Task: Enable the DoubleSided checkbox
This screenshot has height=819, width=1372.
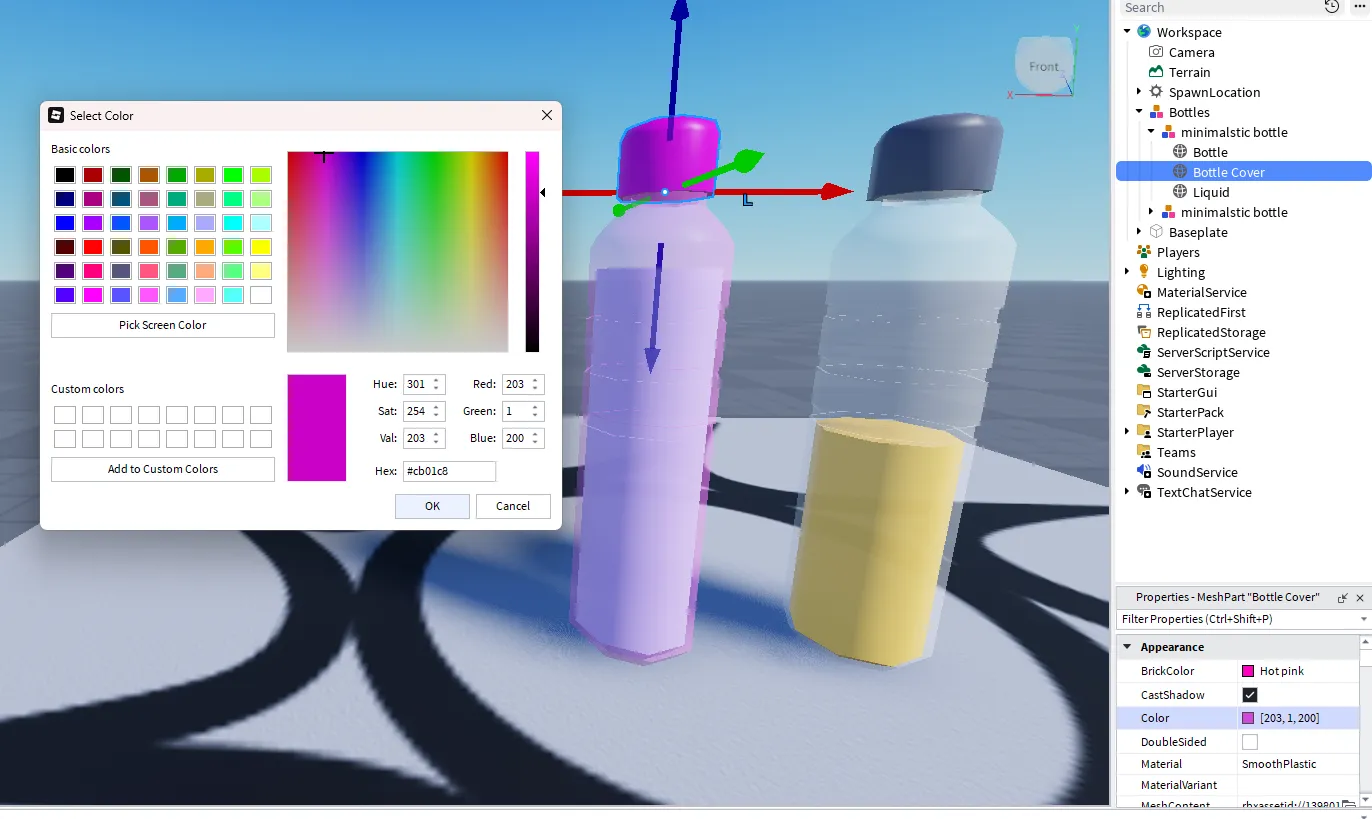Action: tap(1249, 742)
